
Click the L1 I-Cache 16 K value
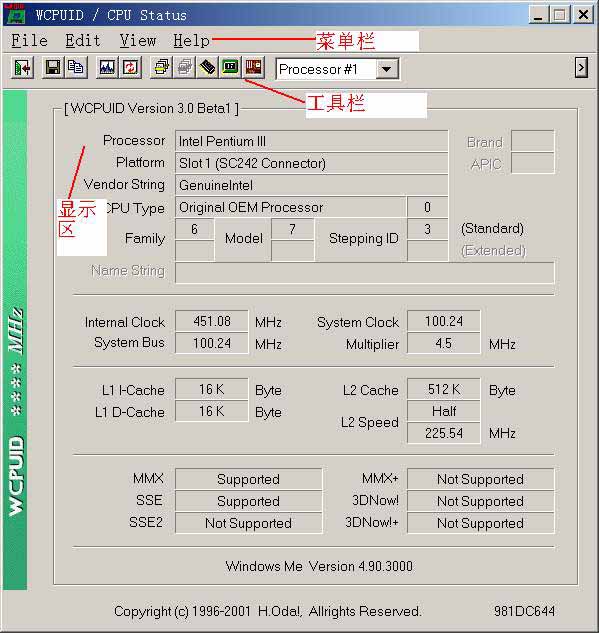pyautogui.click(x=212, y=389)
